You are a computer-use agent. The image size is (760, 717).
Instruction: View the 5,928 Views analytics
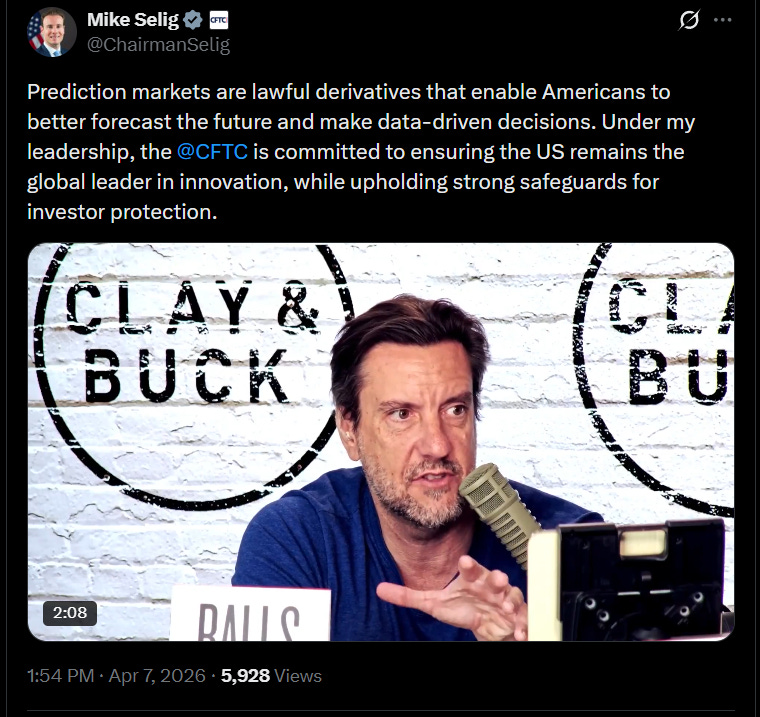(271, 676)
